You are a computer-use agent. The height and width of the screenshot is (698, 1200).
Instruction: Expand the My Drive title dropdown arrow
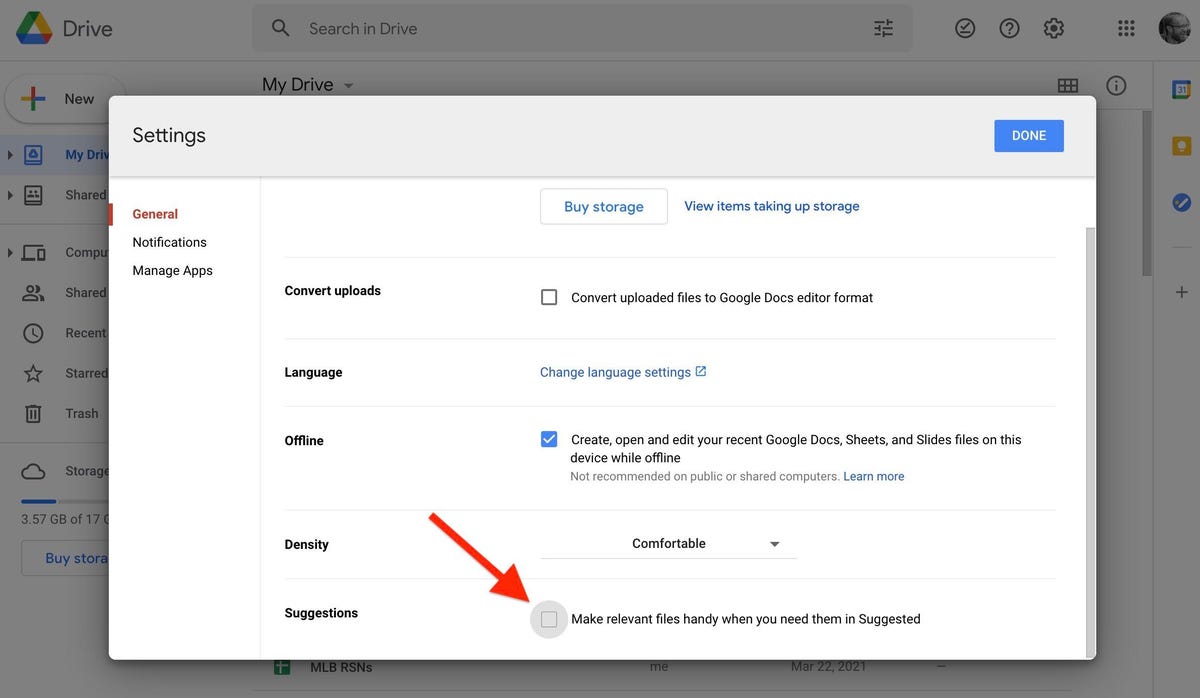pyautogui.click(x=349, y=86)
